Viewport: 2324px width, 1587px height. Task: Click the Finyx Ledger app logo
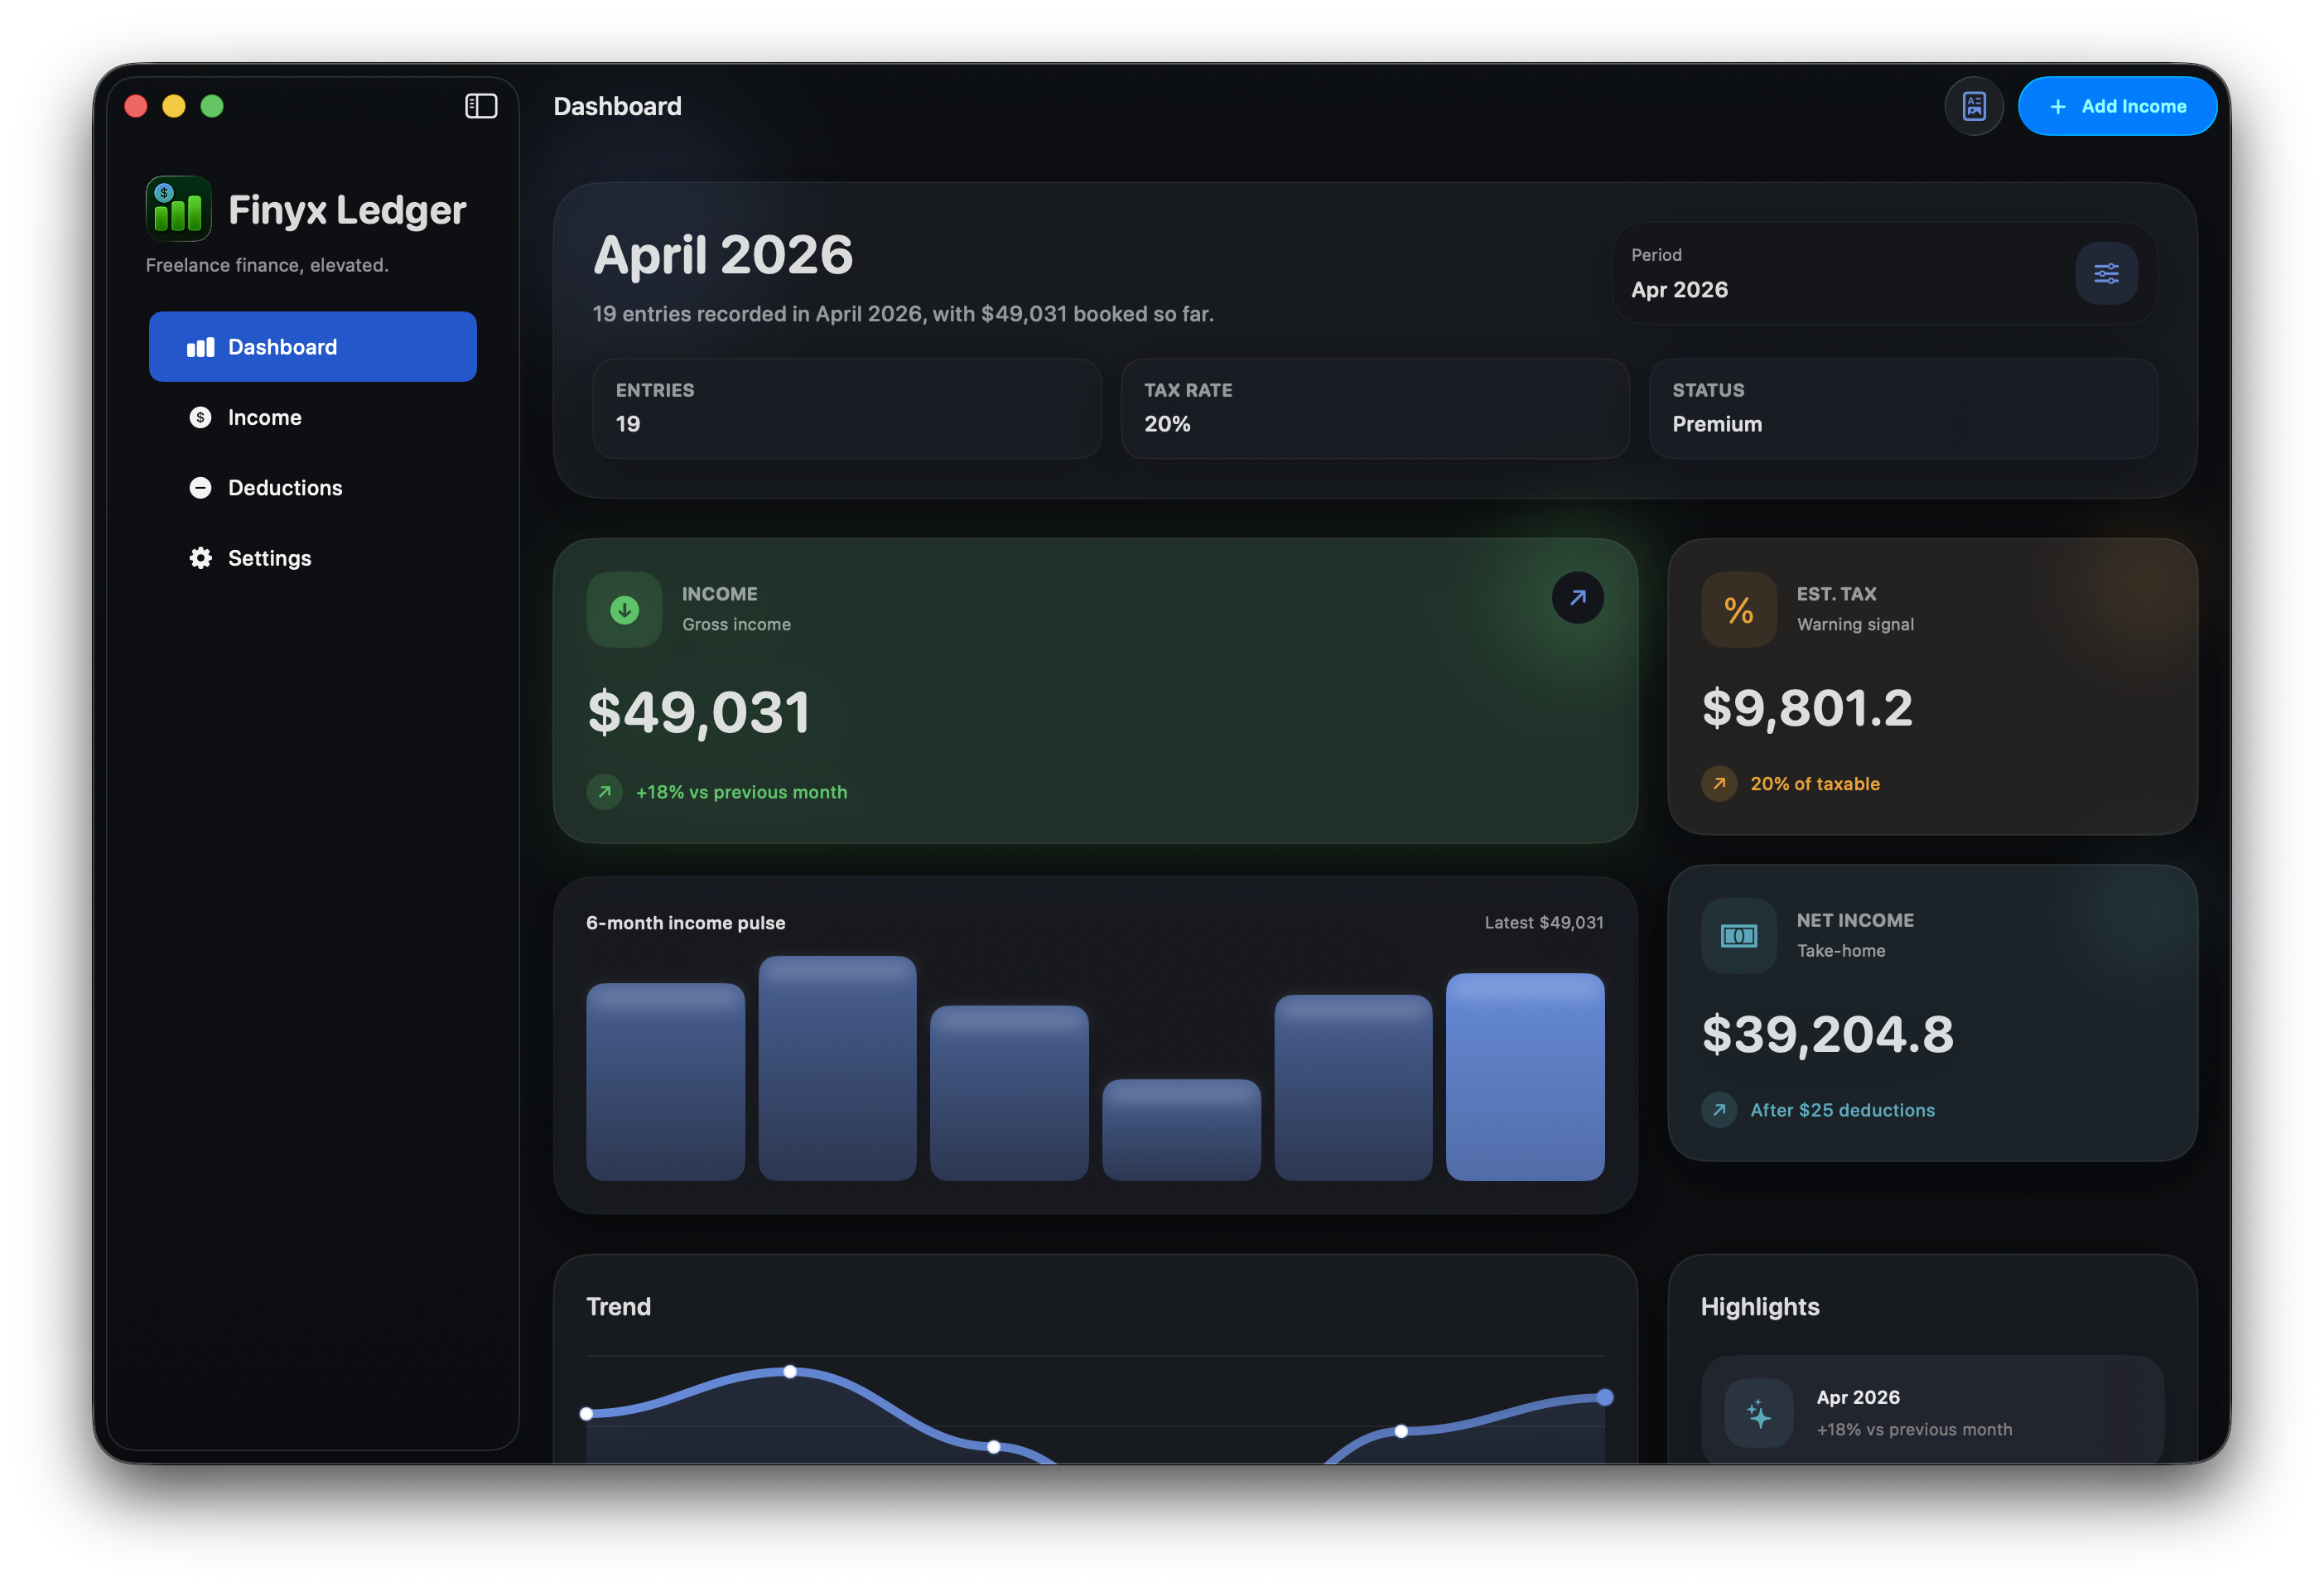tap(178, 209)
